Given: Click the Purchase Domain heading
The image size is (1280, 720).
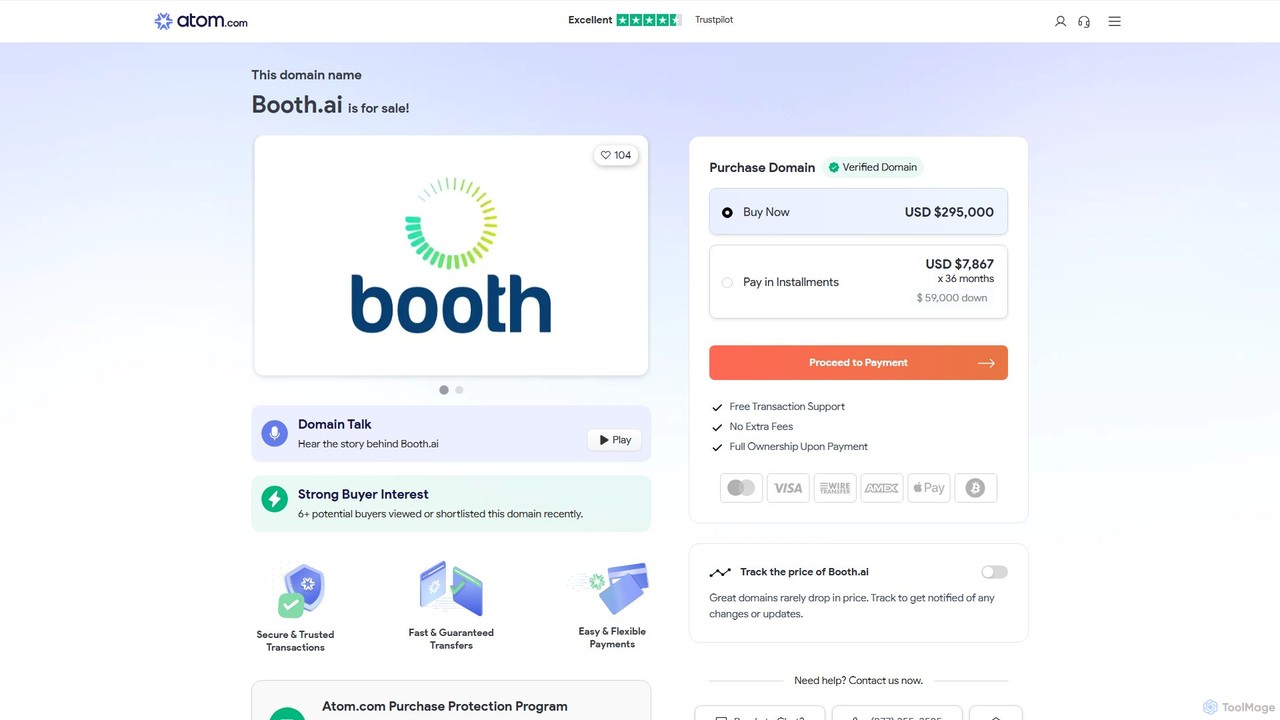Looking at the screenshot, I should tap(762, 168).
